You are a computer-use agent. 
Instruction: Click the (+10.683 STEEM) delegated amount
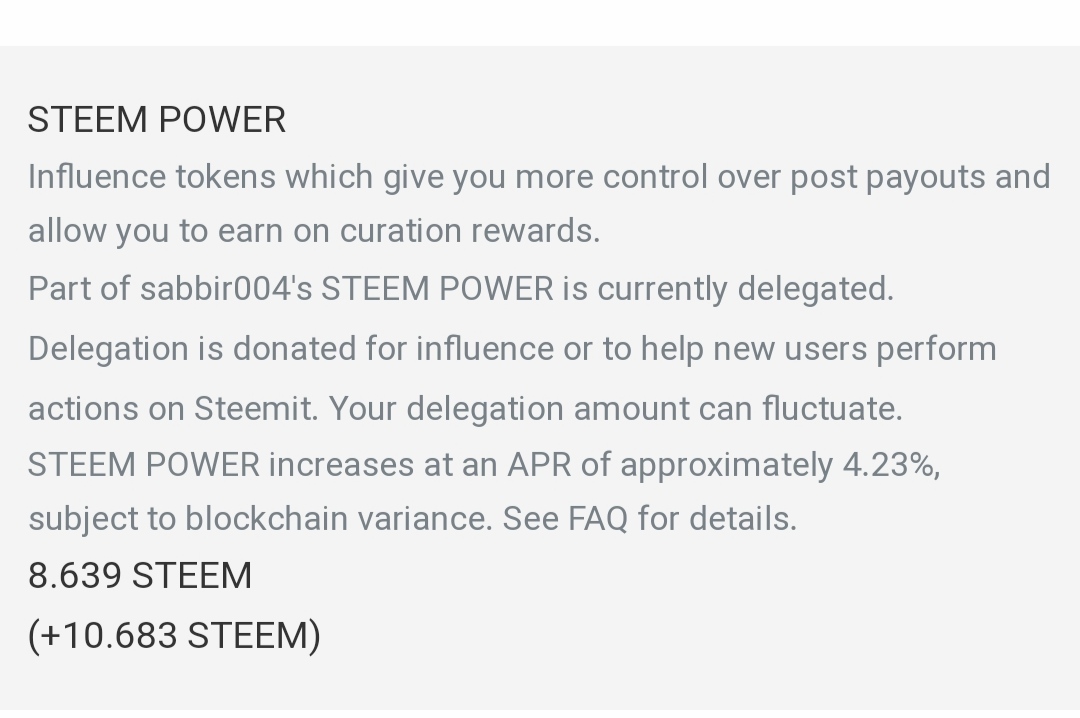click(174, 635)
